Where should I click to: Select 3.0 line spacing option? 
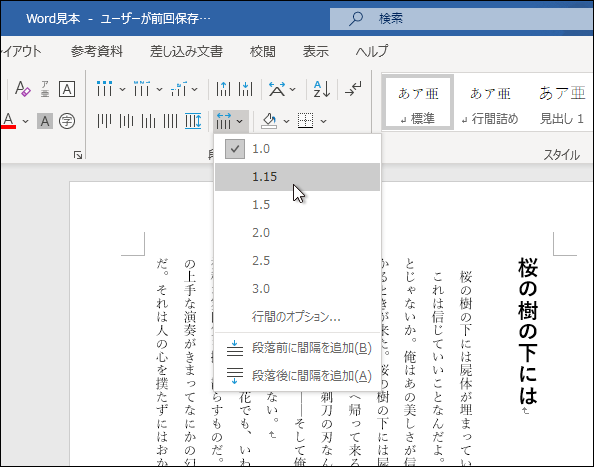(x=297, y=289)
